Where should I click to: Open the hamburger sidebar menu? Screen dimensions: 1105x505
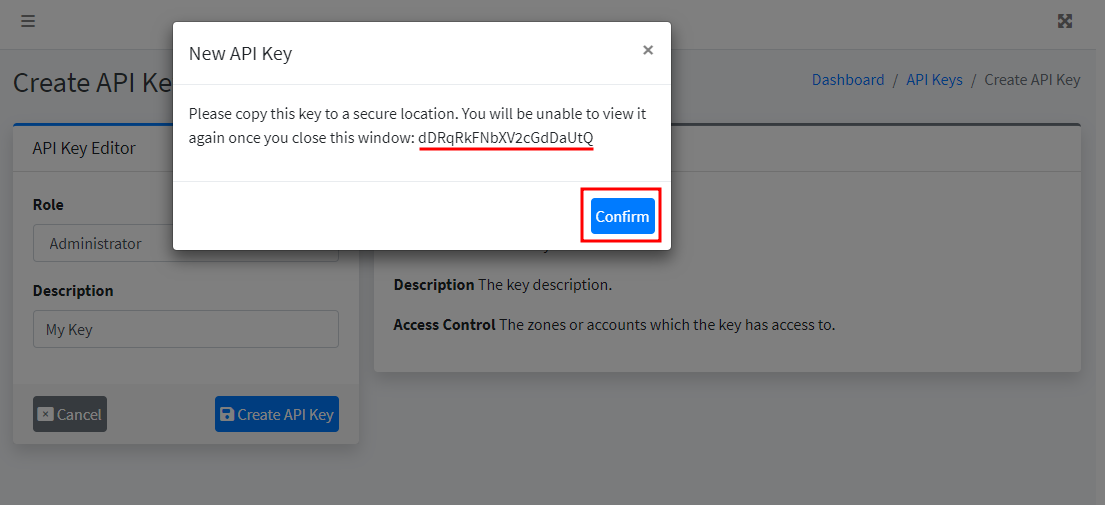click(28, 21)
